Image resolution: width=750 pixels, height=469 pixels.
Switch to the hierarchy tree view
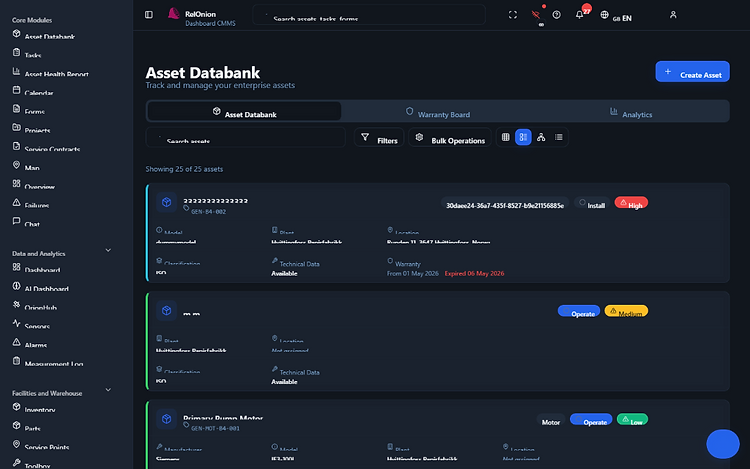coord(541,137)
